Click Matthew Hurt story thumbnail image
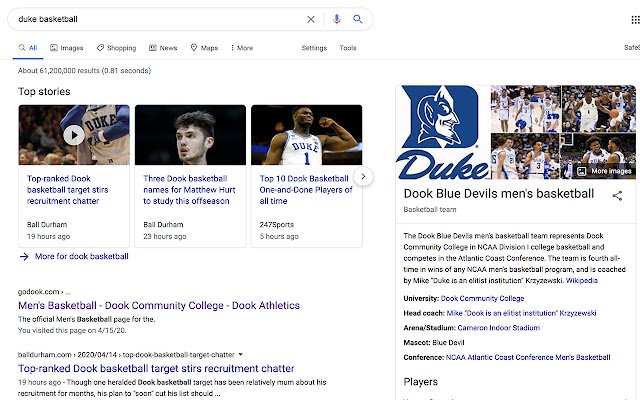 (190, 135)
